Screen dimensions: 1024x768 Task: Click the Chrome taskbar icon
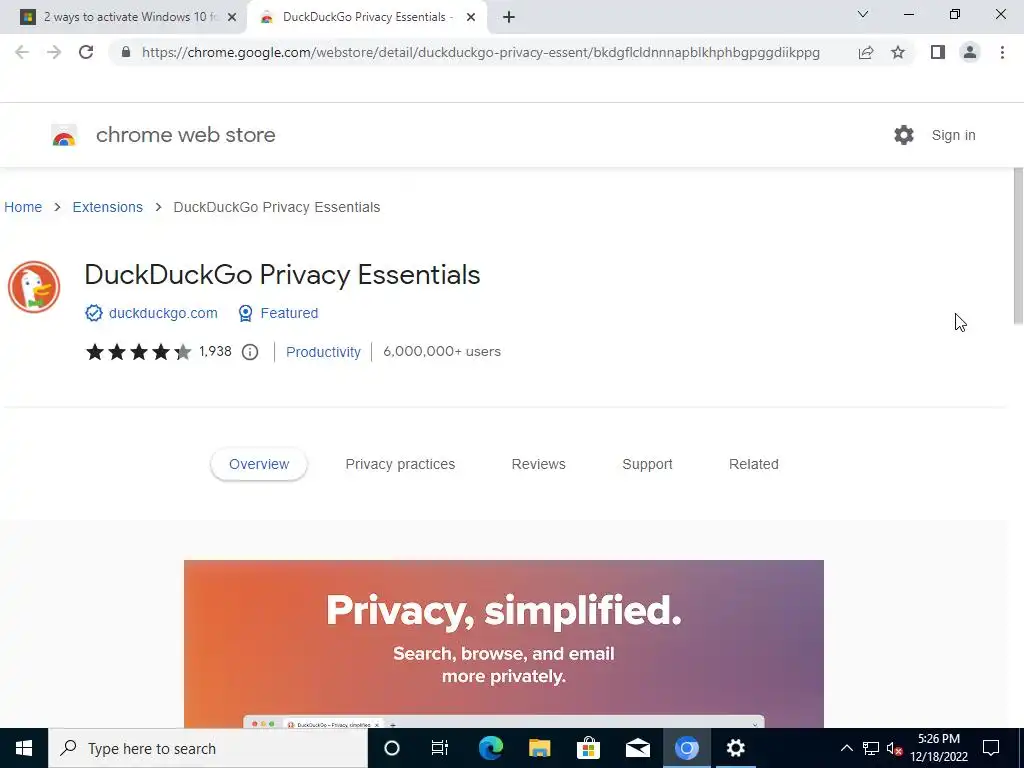click(686, 748)
